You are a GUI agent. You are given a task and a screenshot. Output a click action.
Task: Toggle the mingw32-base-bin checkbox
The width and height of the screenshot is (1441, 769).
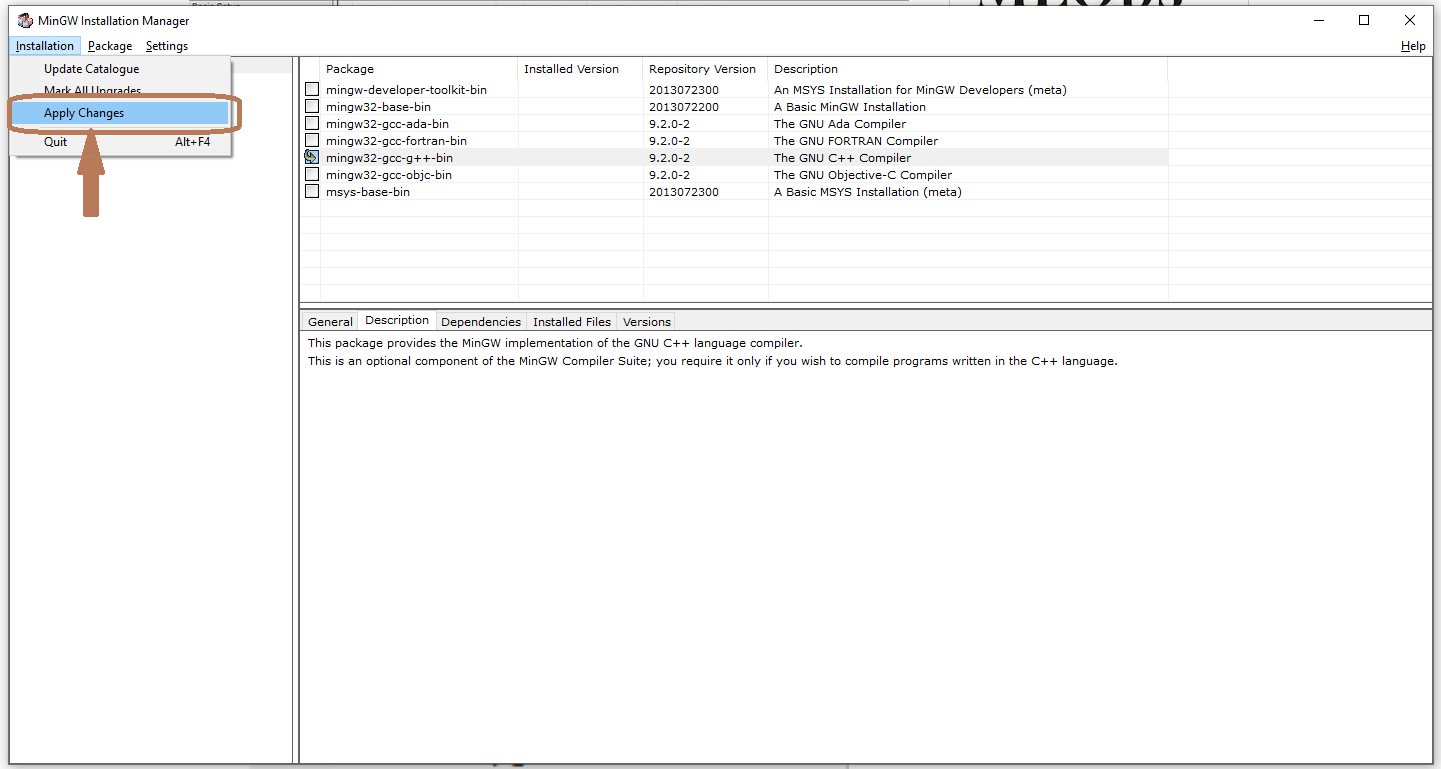(312, 107)
